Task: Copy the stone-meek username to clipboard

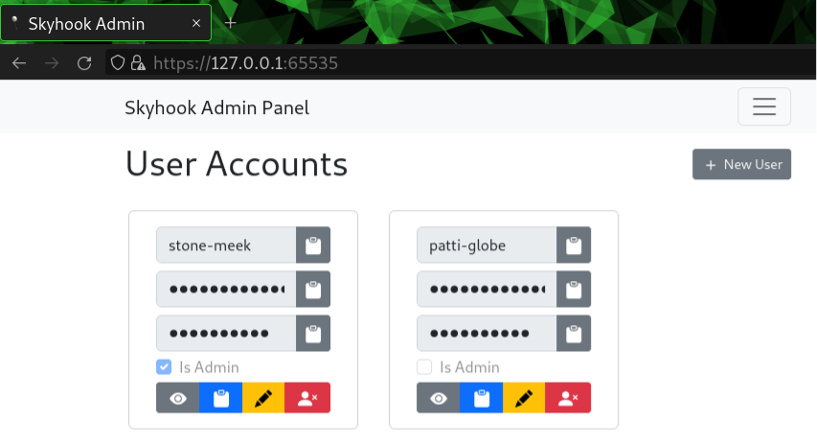Action: 313,245
